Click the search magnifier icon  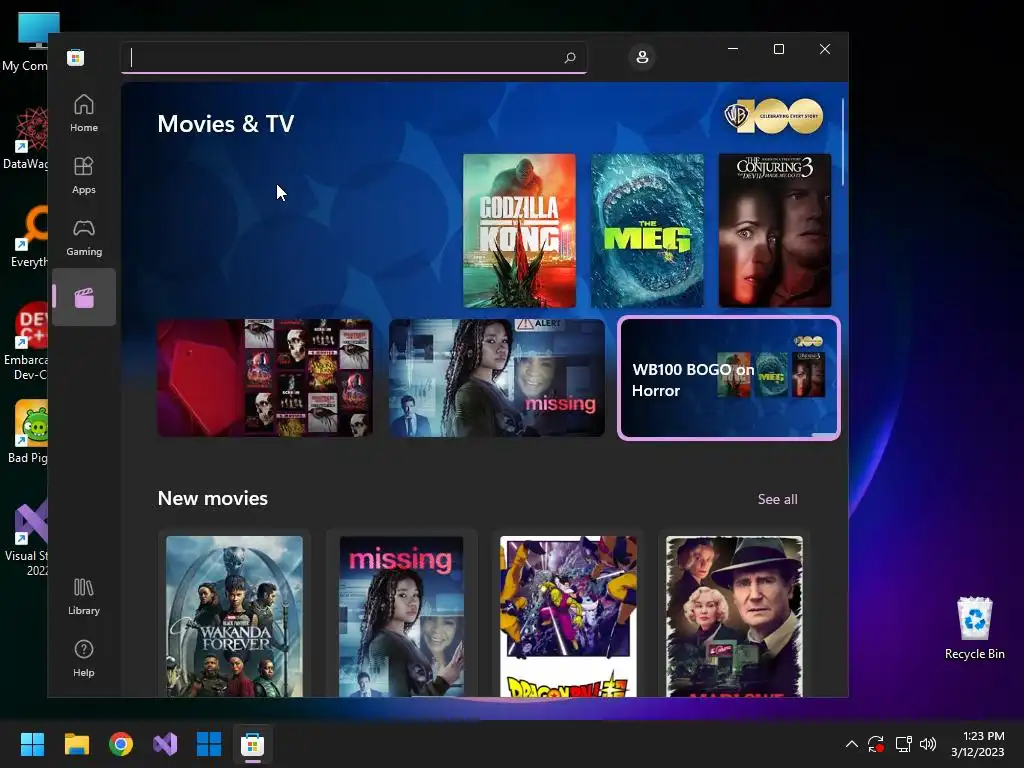[569, 57]
